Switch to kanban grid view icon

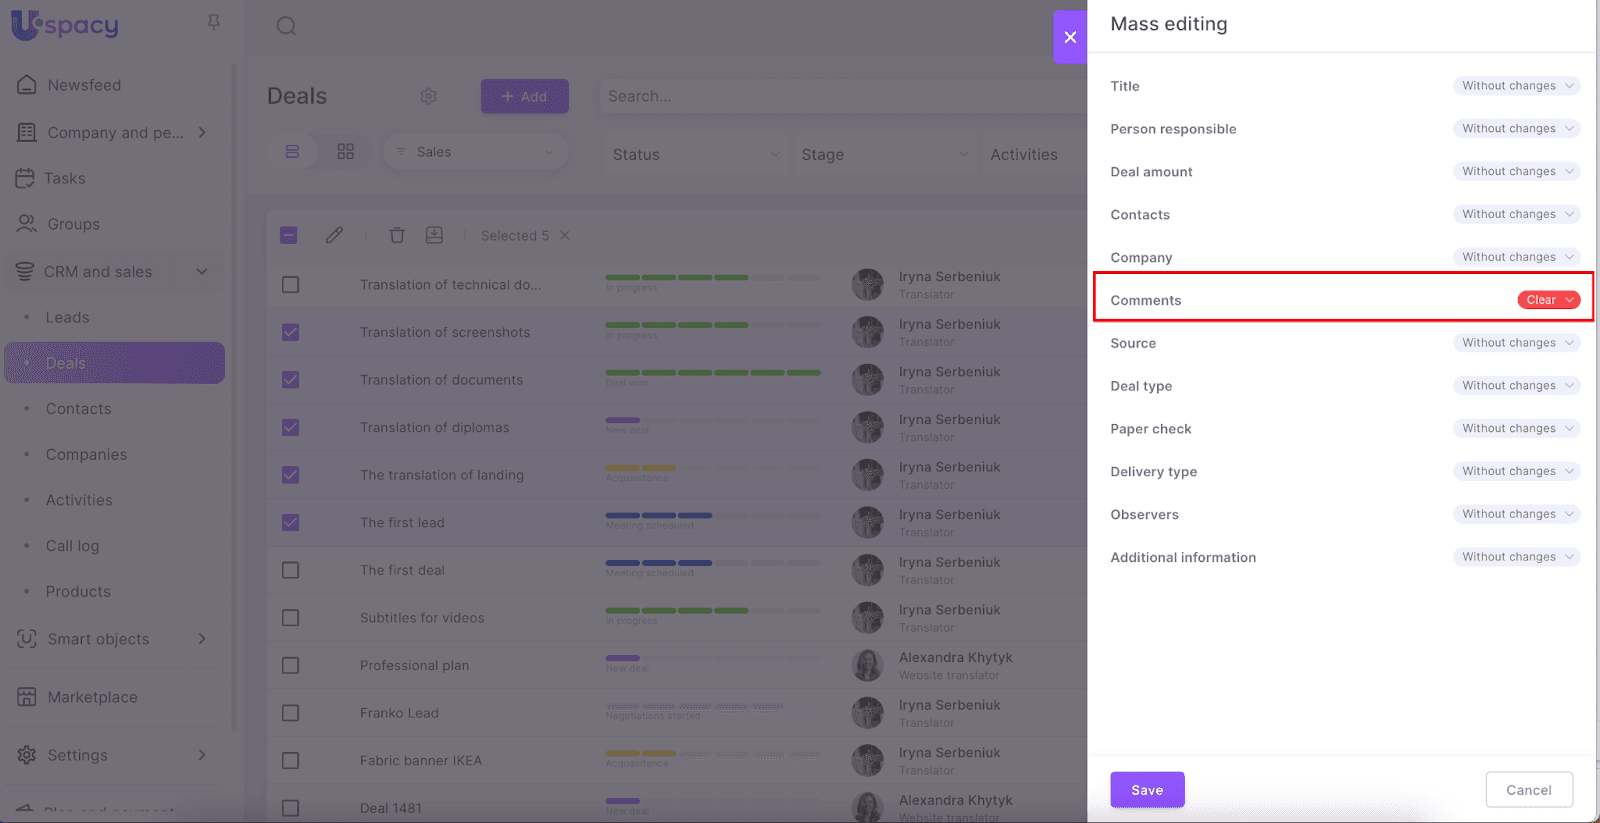(346, 152)
